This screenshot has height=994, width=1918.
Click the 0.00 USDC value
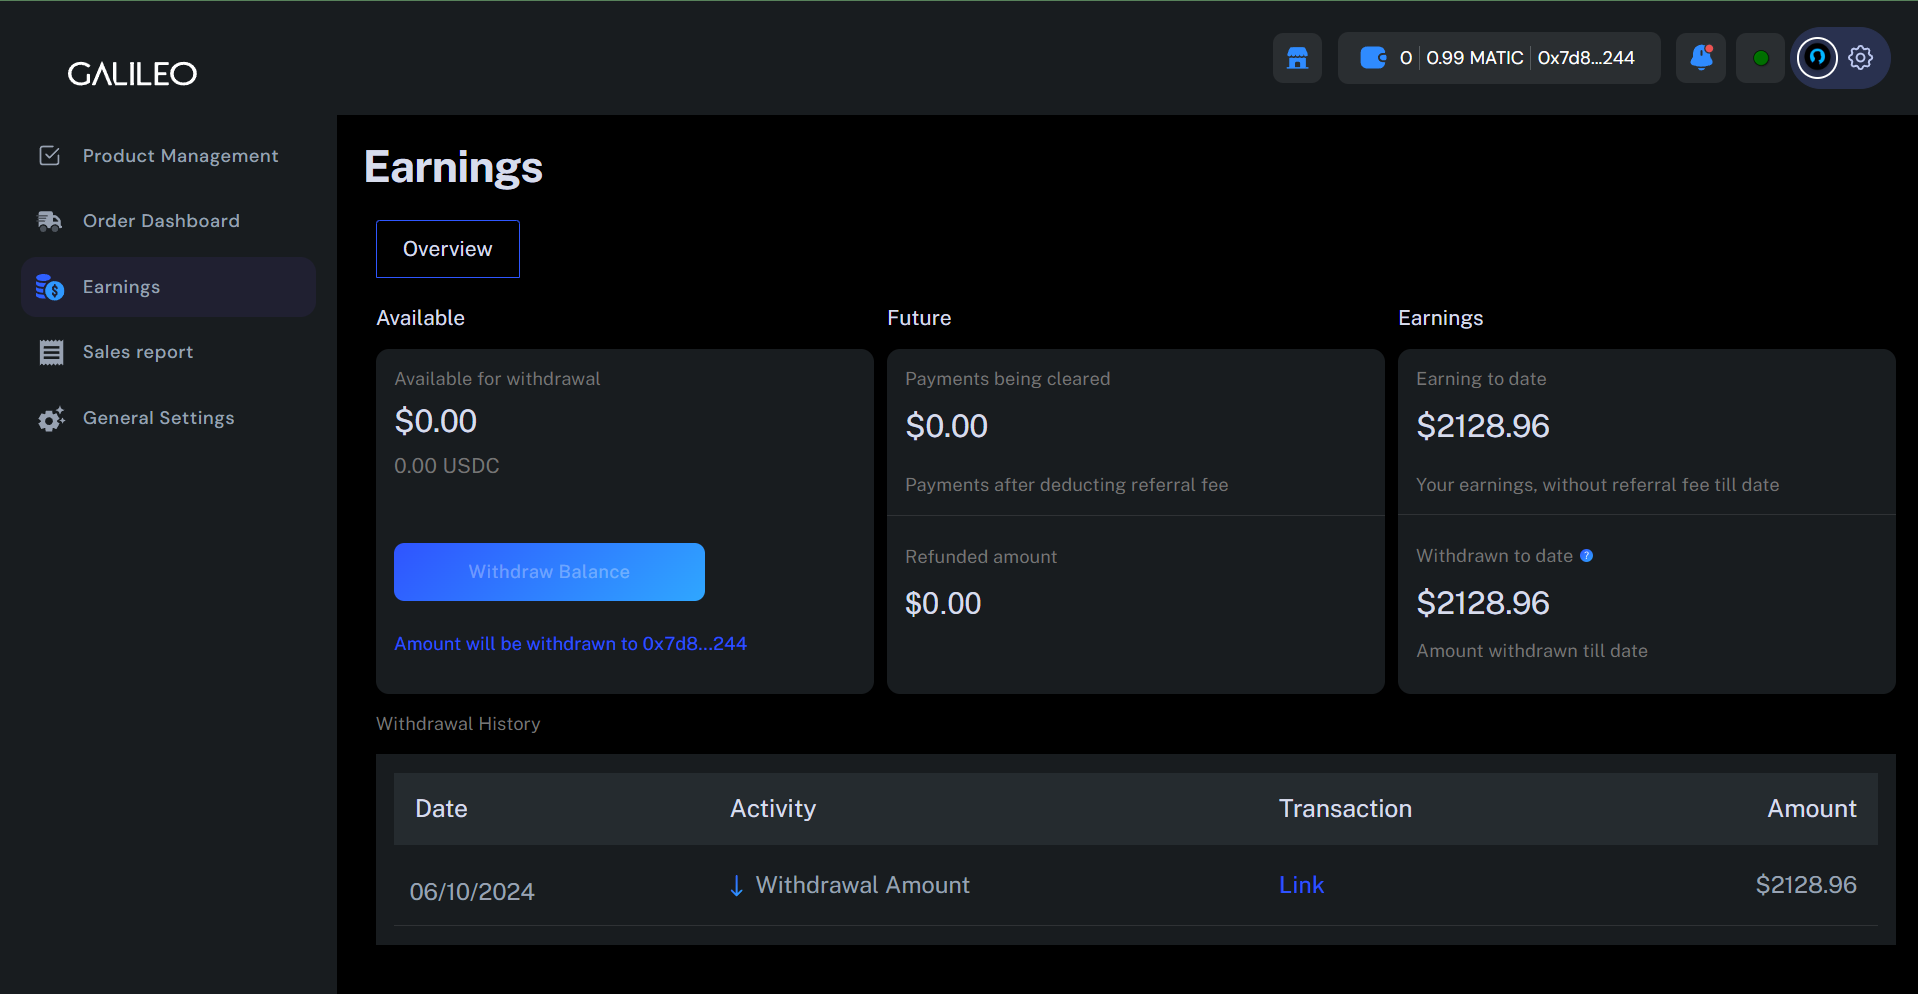[x=447, y=466]
